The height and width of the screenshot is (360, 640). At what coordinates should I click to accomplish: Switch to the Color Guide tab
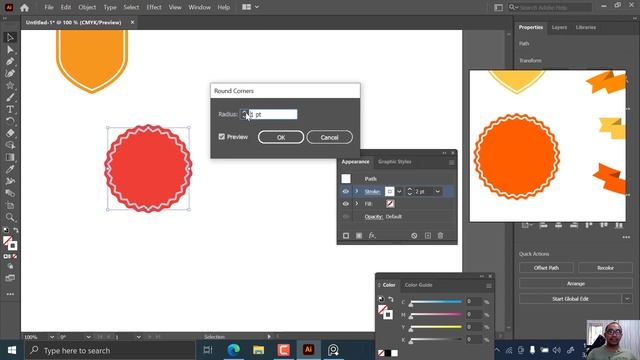point(418,285)
